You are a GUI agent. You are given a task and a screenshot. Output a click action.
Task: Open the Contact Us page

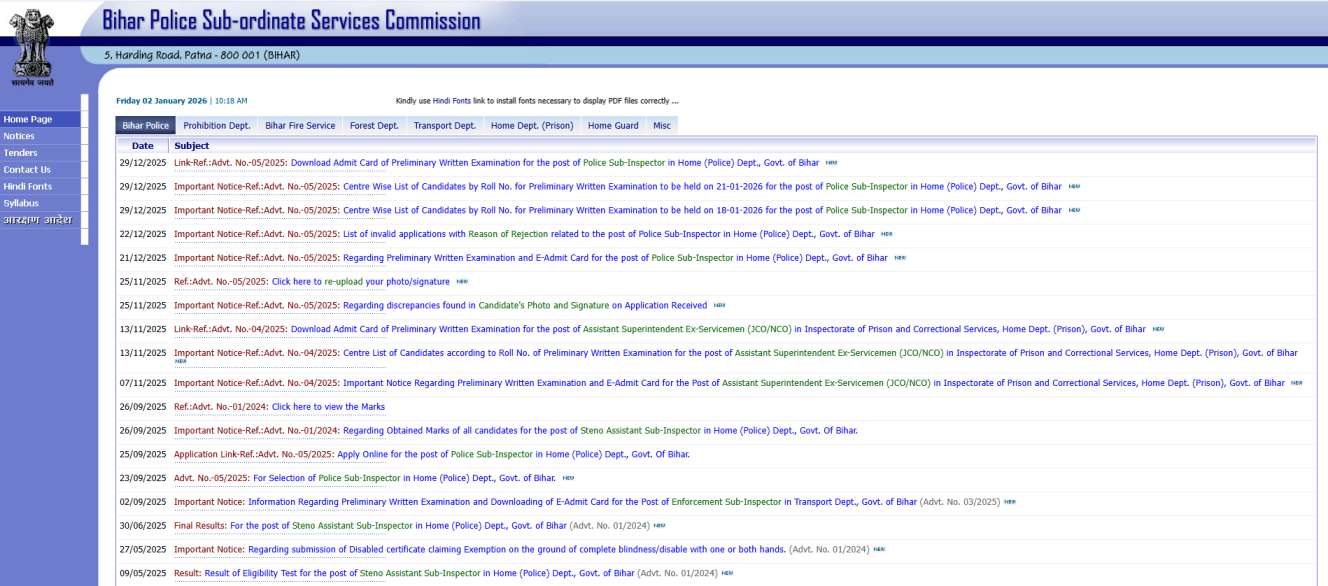[27, 170]
